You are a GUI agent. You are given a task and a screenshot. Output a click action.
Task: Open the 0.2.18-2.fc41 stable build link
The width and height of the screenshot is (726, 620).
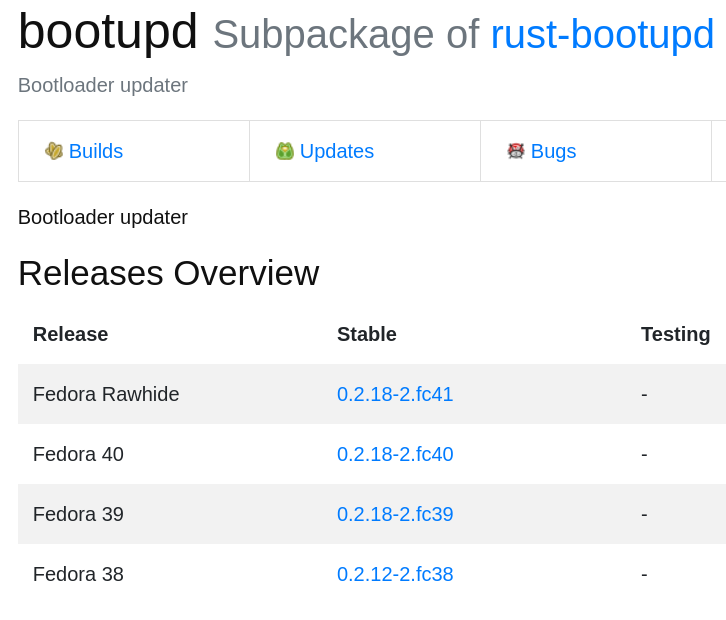click(395, 394)
